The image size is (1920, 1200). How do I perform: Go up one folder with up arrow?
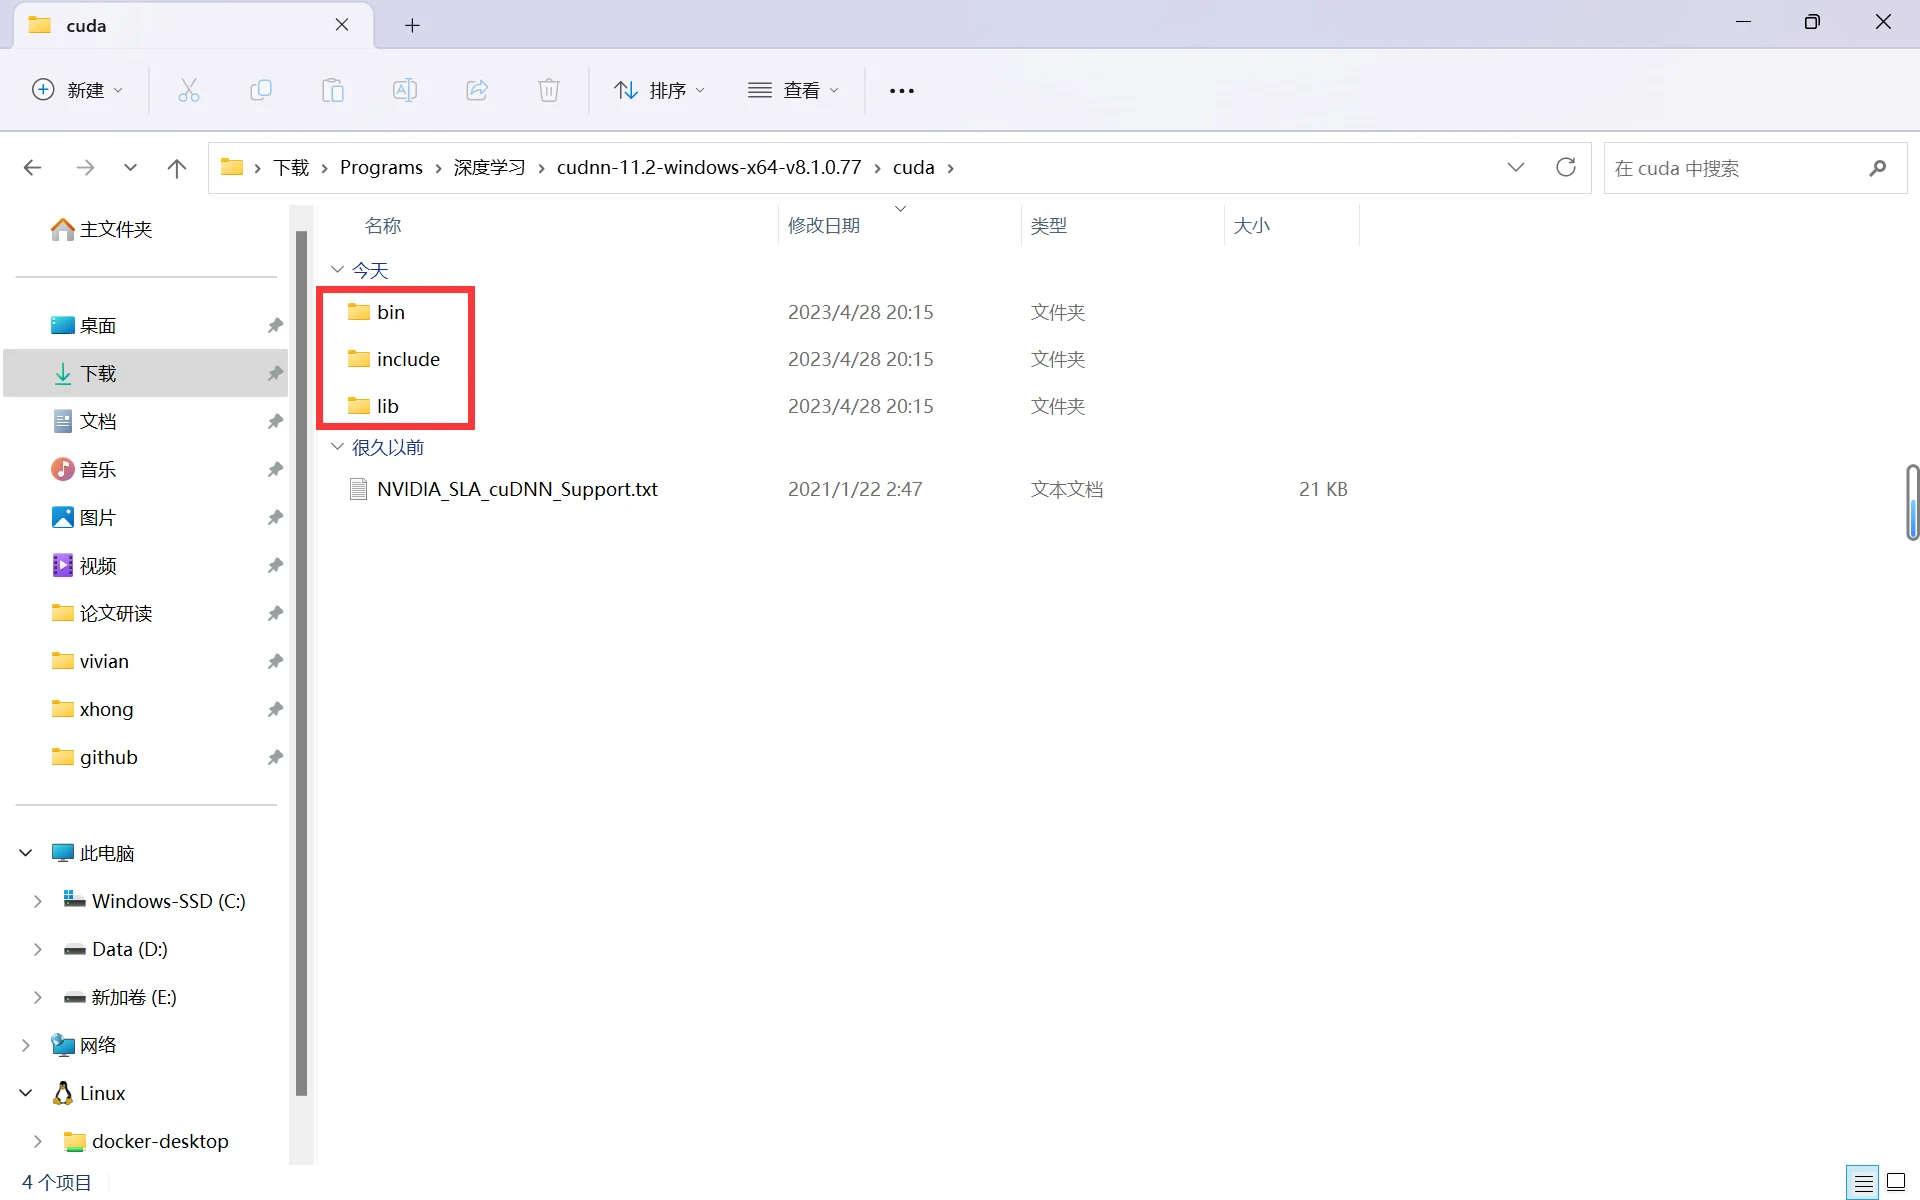click(176, 167)
